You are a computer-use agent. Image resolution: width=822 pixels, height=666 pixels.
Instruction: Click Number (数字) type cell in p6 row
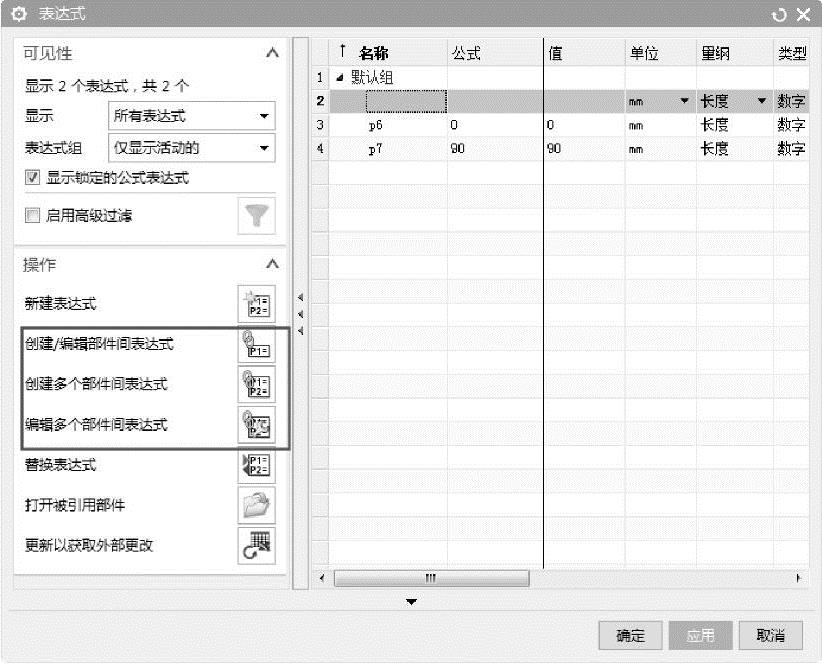tap(791, 125)
